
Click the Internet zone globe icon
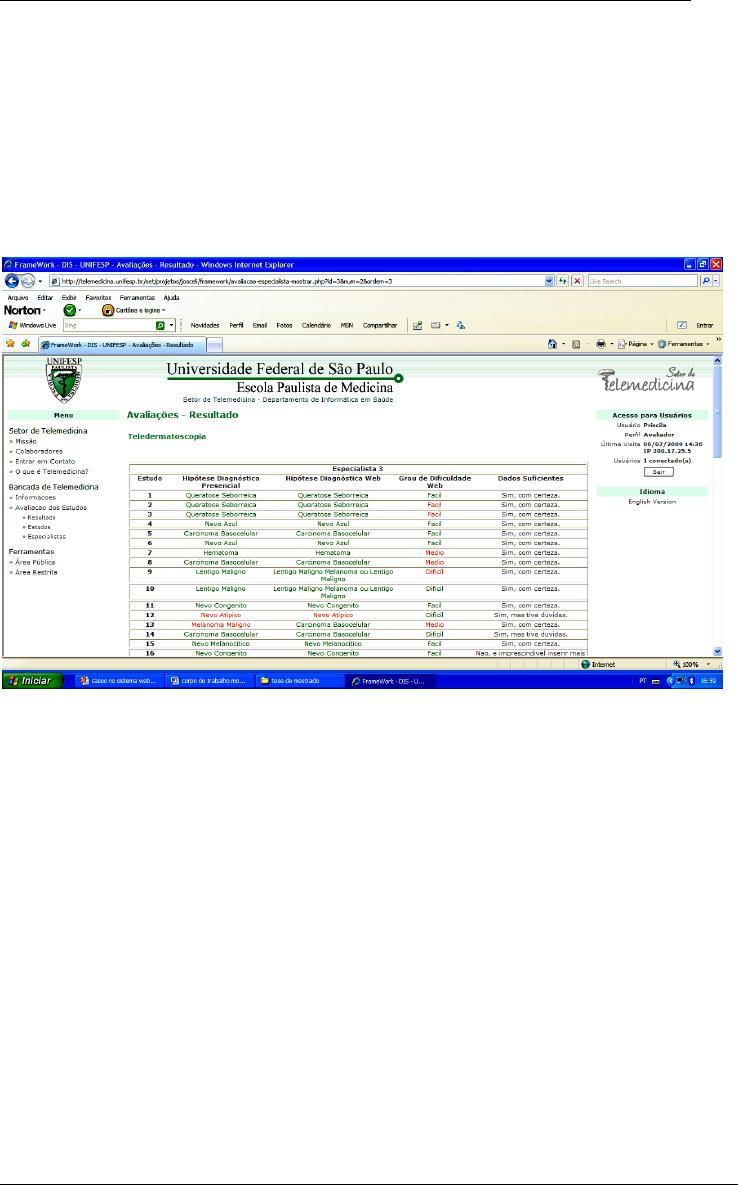tap(585, 664)
